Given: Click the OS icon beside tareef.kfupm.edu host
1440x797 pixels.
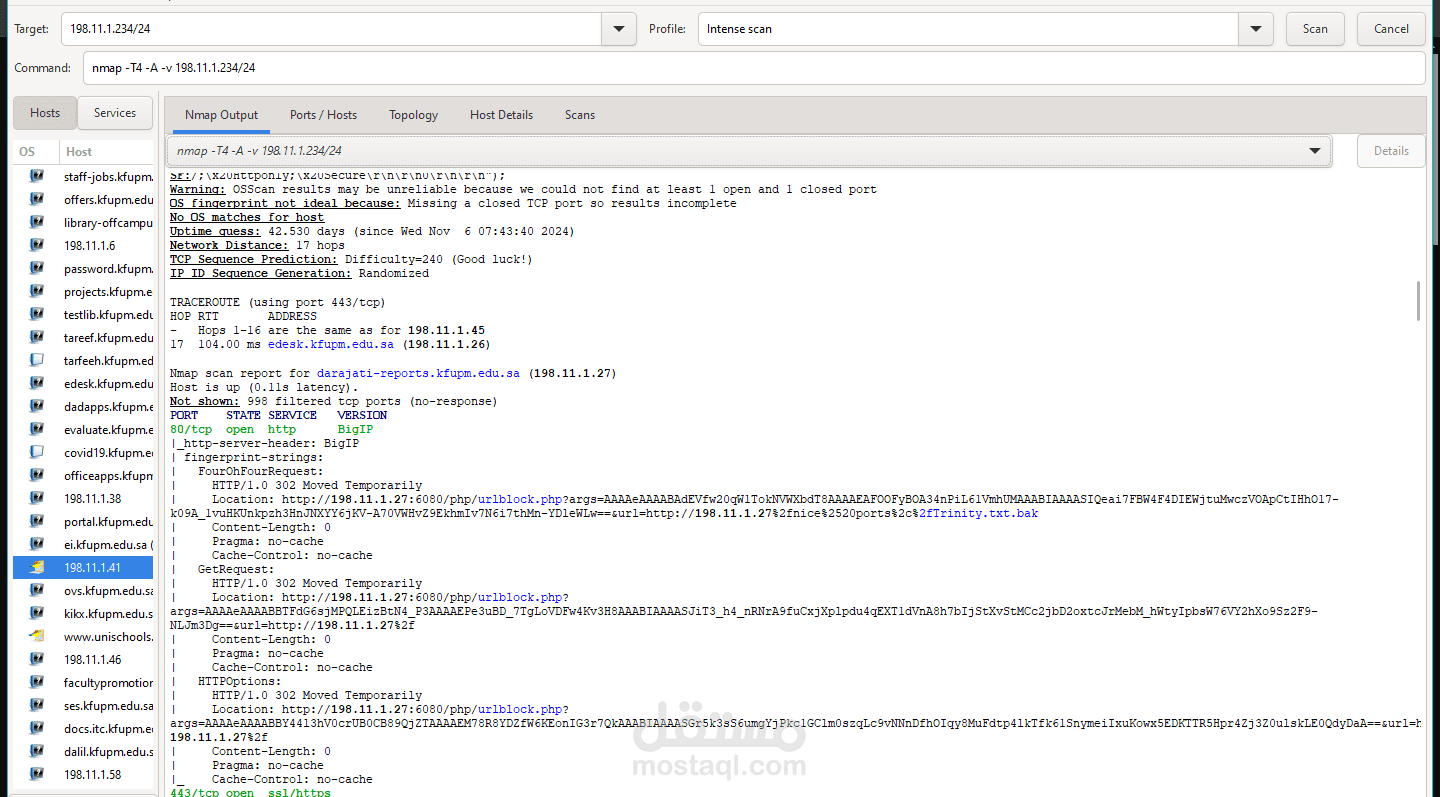Looking at the screenshot, I should 37,337.
